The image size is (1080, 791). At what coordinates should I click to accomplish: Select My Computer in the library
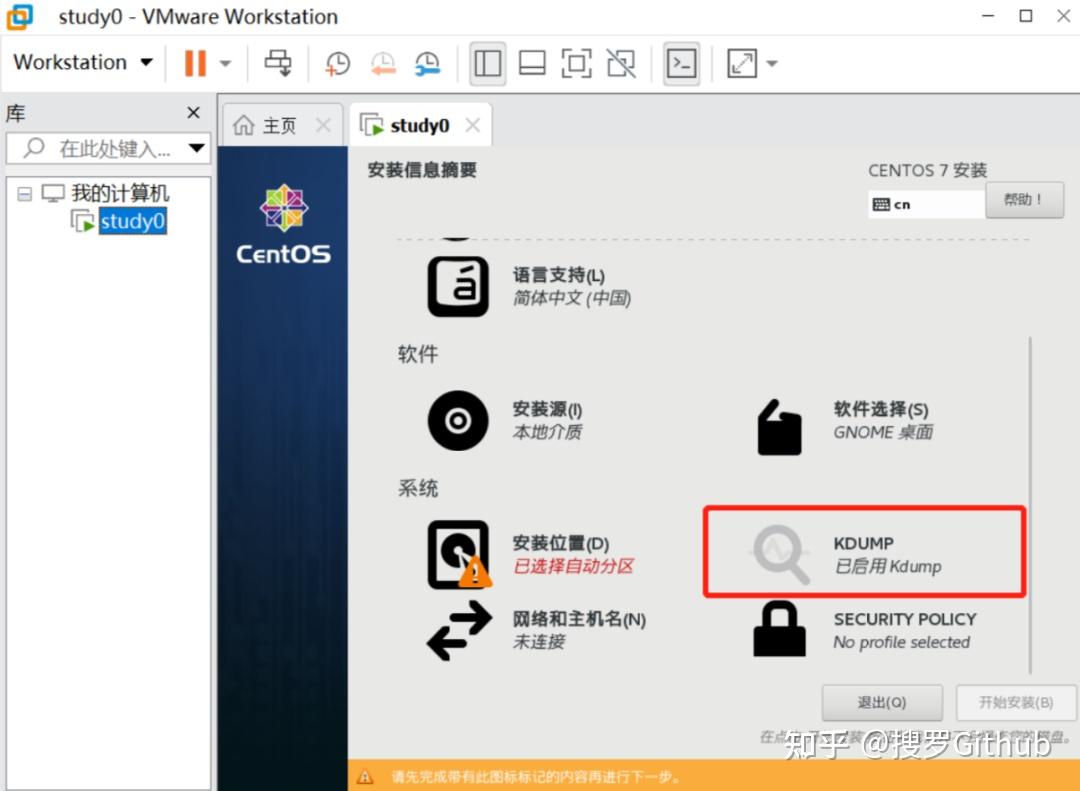point(120,193)
